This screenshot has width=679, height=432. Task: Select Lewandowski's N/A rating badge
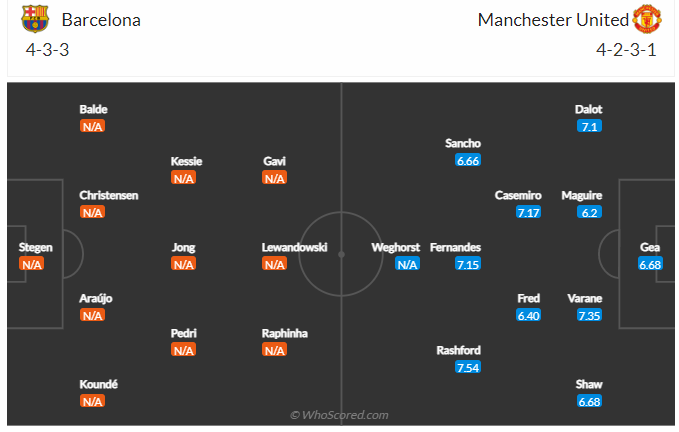pyautogui.click(x=275, y=264)
